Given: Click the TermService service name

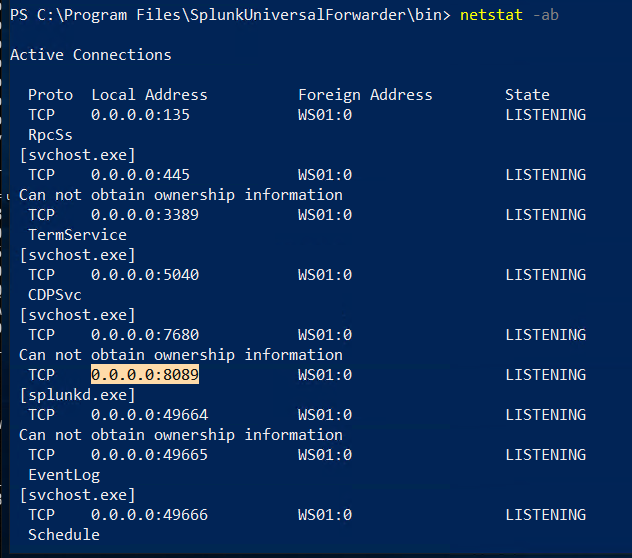Looking at the screenshot, I should click(77, 235).
